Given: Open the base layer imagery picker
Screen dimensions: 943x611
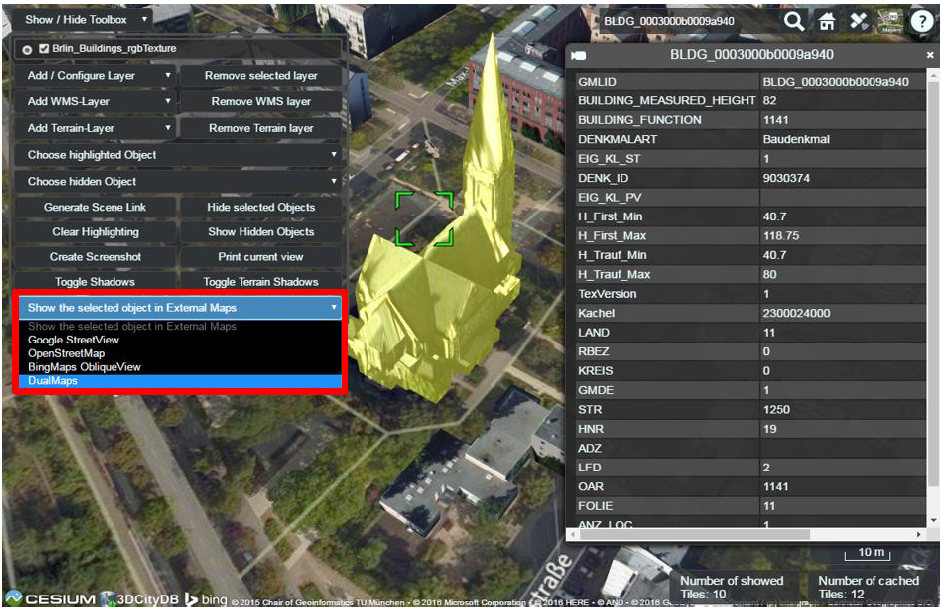Looking at the screenshot, I should coord(890,21).
